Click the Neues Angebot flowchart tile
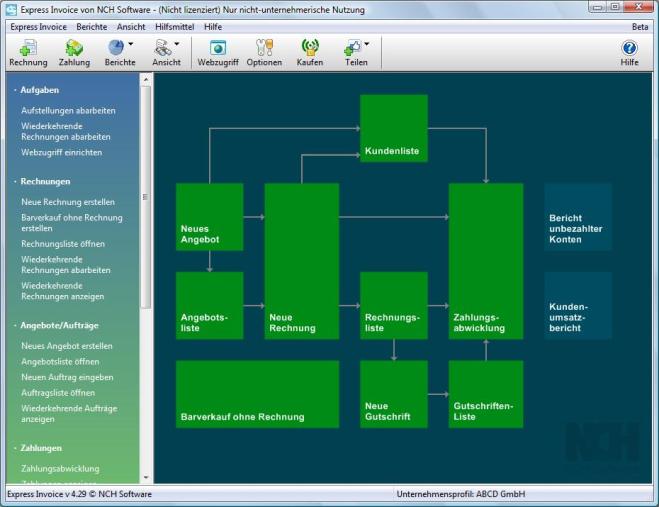 click(x=209, y=217)
